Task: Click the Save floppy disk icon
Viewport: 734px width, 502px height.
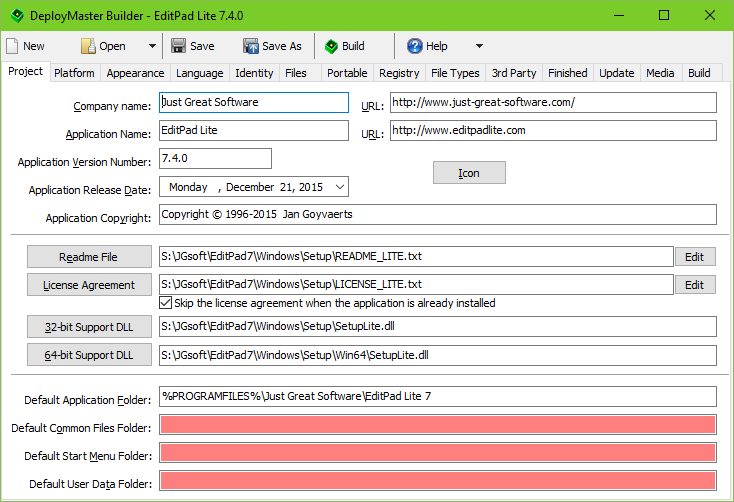Action: coord(178,46)
